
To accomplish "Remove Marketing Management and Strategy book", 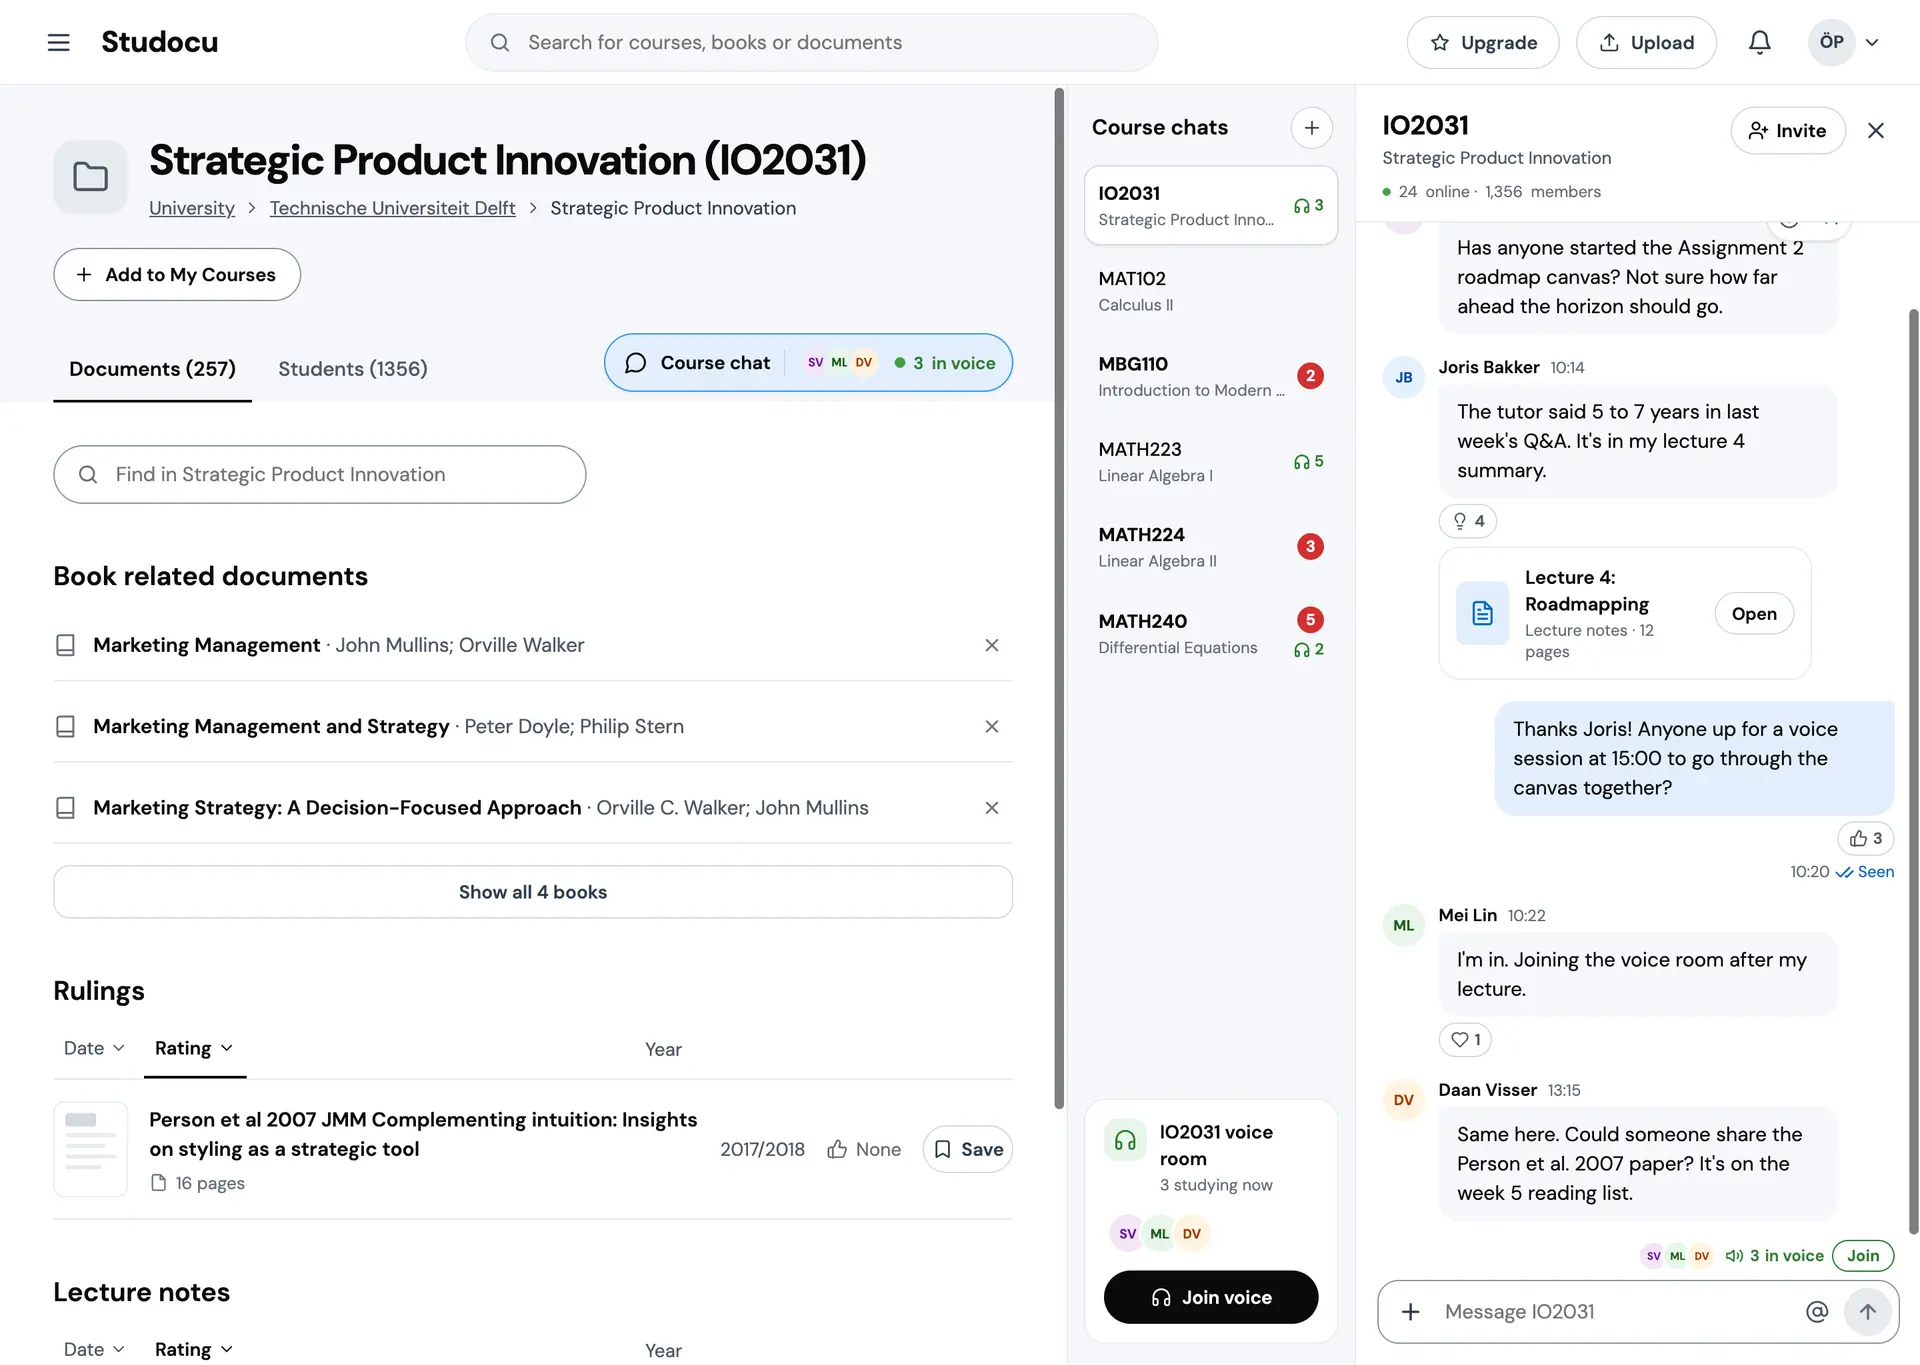I will point(991,726).
